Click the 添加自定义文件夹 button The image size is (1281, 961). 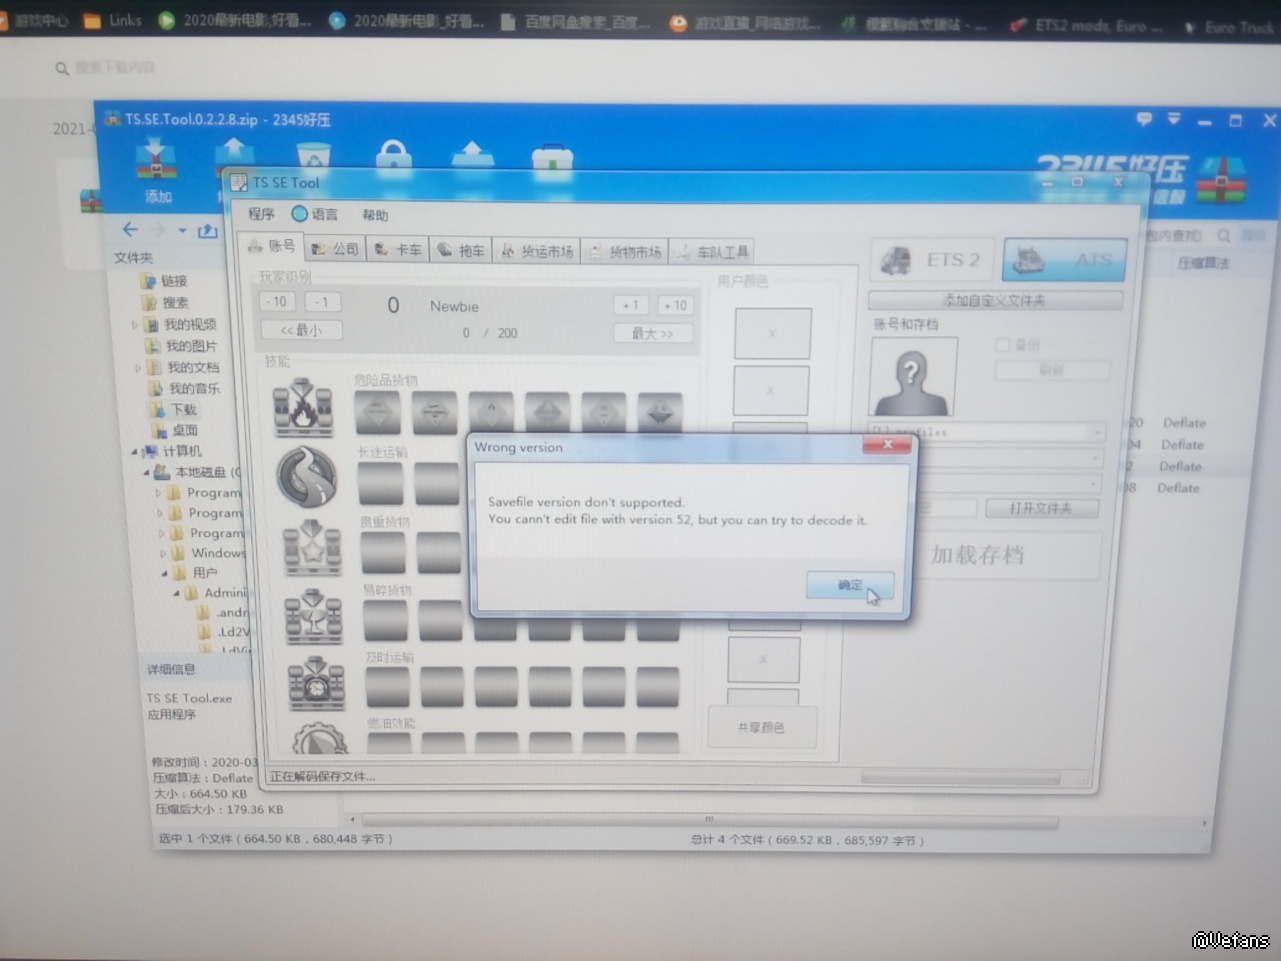tap(995, 300)
